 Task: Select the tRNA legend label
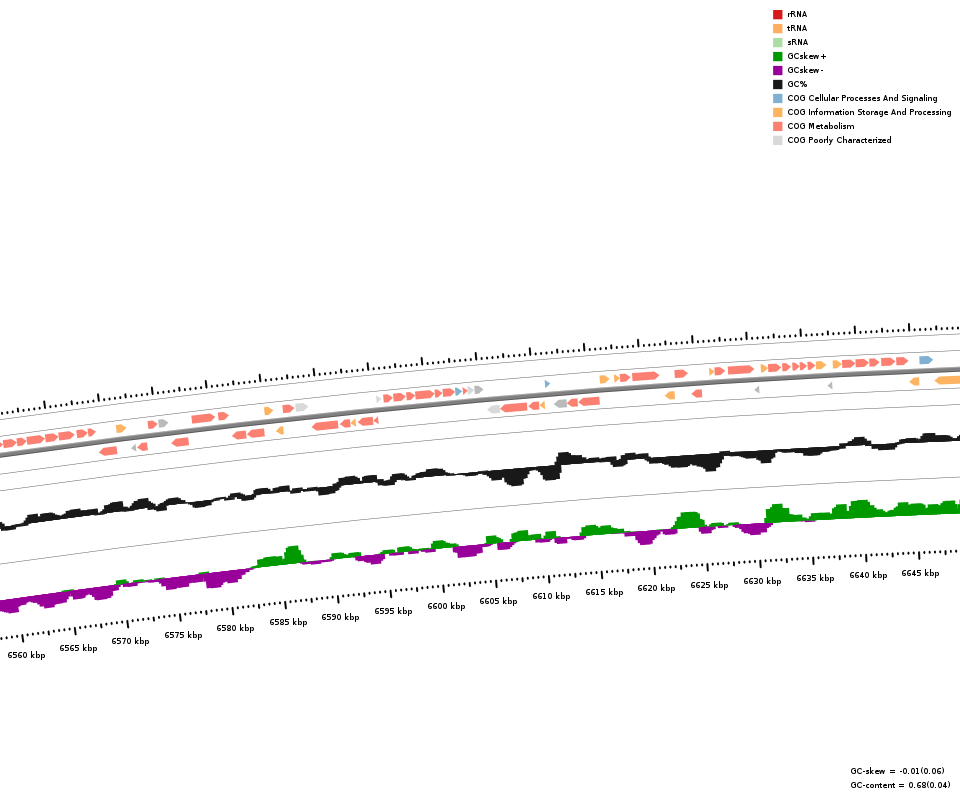[797, 28]
